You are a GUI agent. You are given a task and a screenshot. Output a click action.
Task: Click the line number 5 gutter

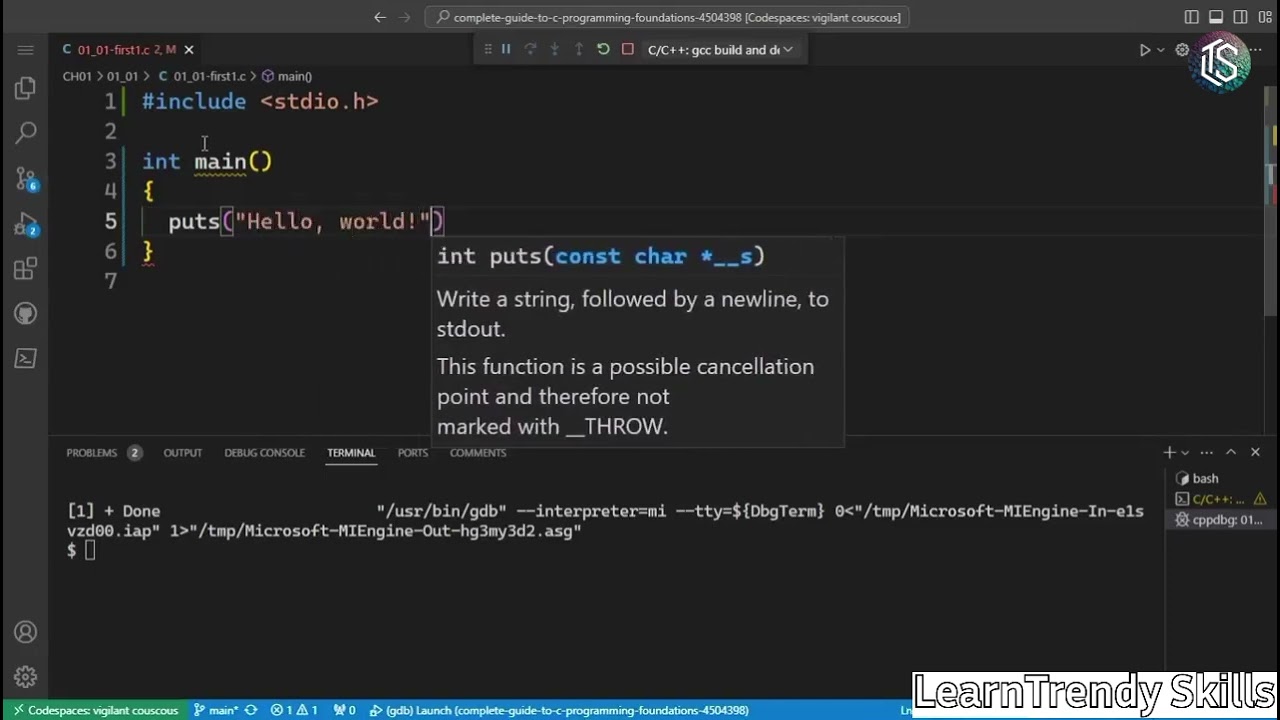111,221
